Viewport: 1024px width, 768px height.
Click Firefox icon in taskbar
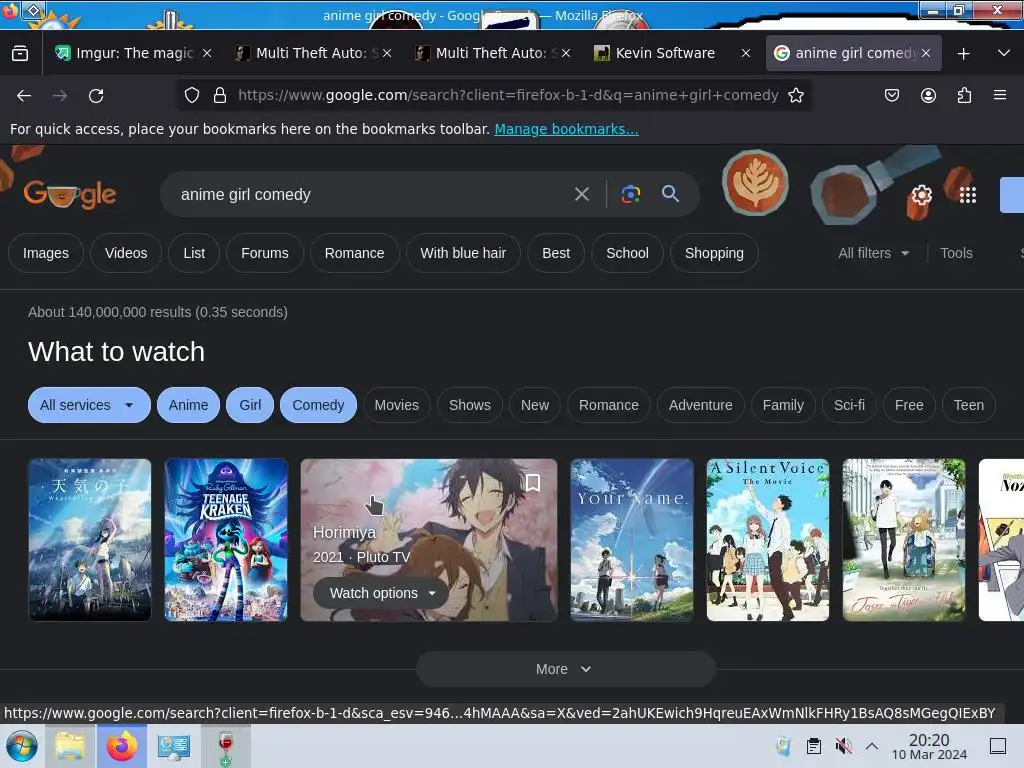(x=122, y=746)
